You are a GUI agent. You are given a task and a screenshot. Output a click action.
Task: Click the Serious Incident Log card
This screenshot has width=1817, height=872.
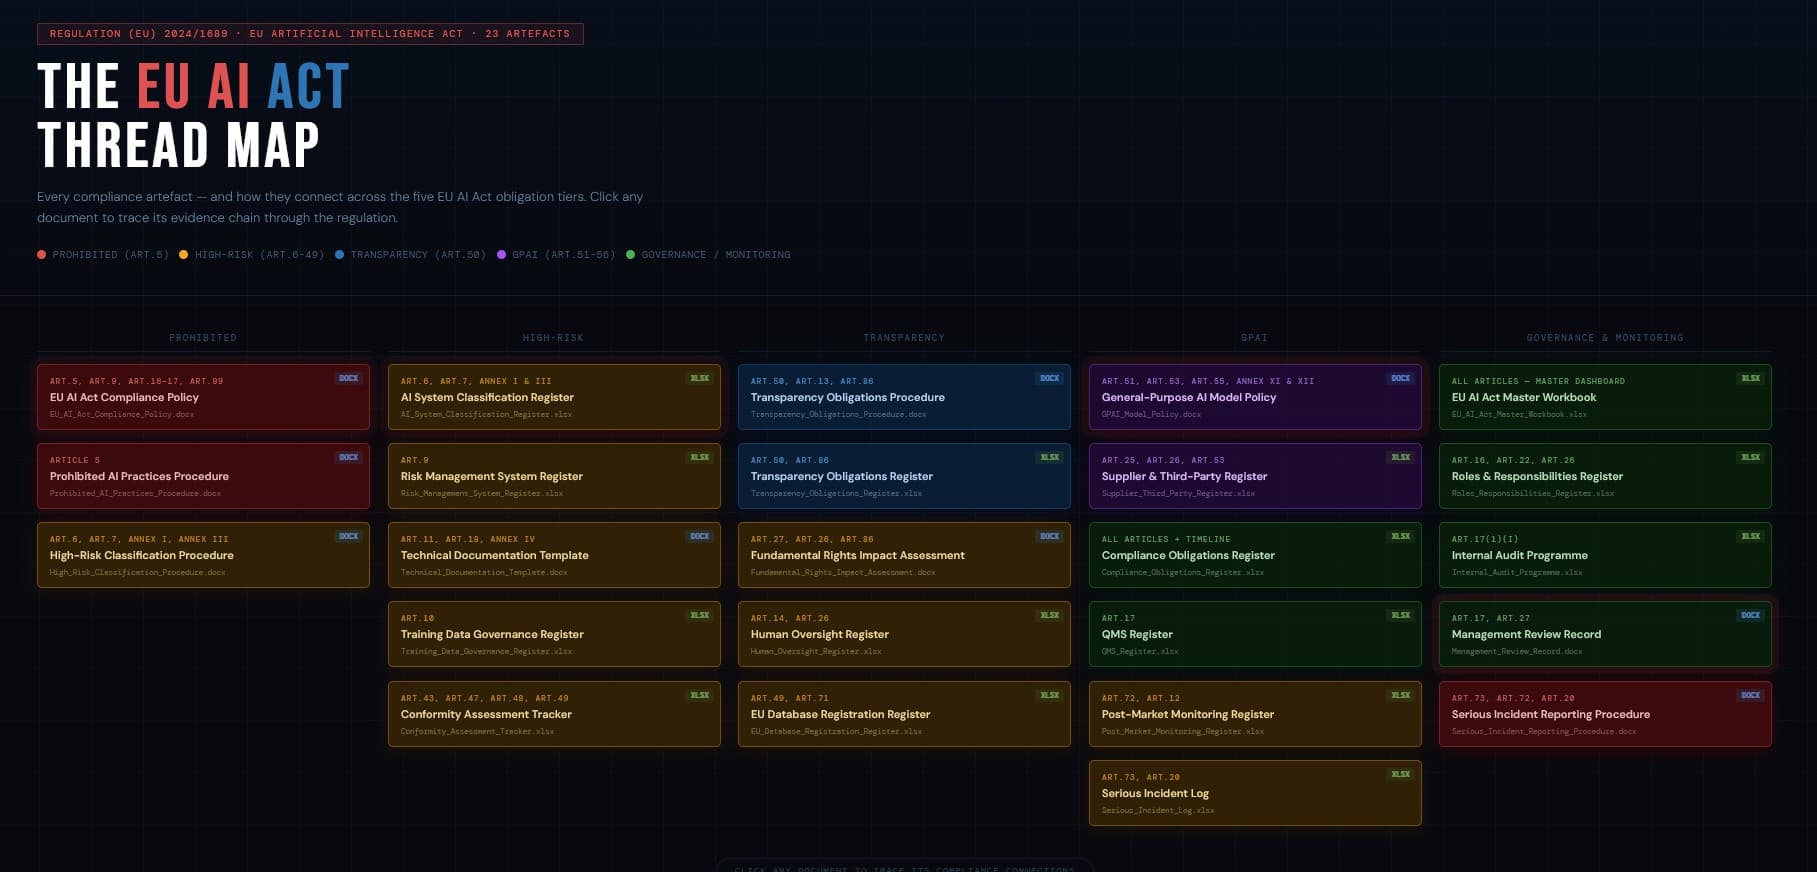(x=1255, y=793)
